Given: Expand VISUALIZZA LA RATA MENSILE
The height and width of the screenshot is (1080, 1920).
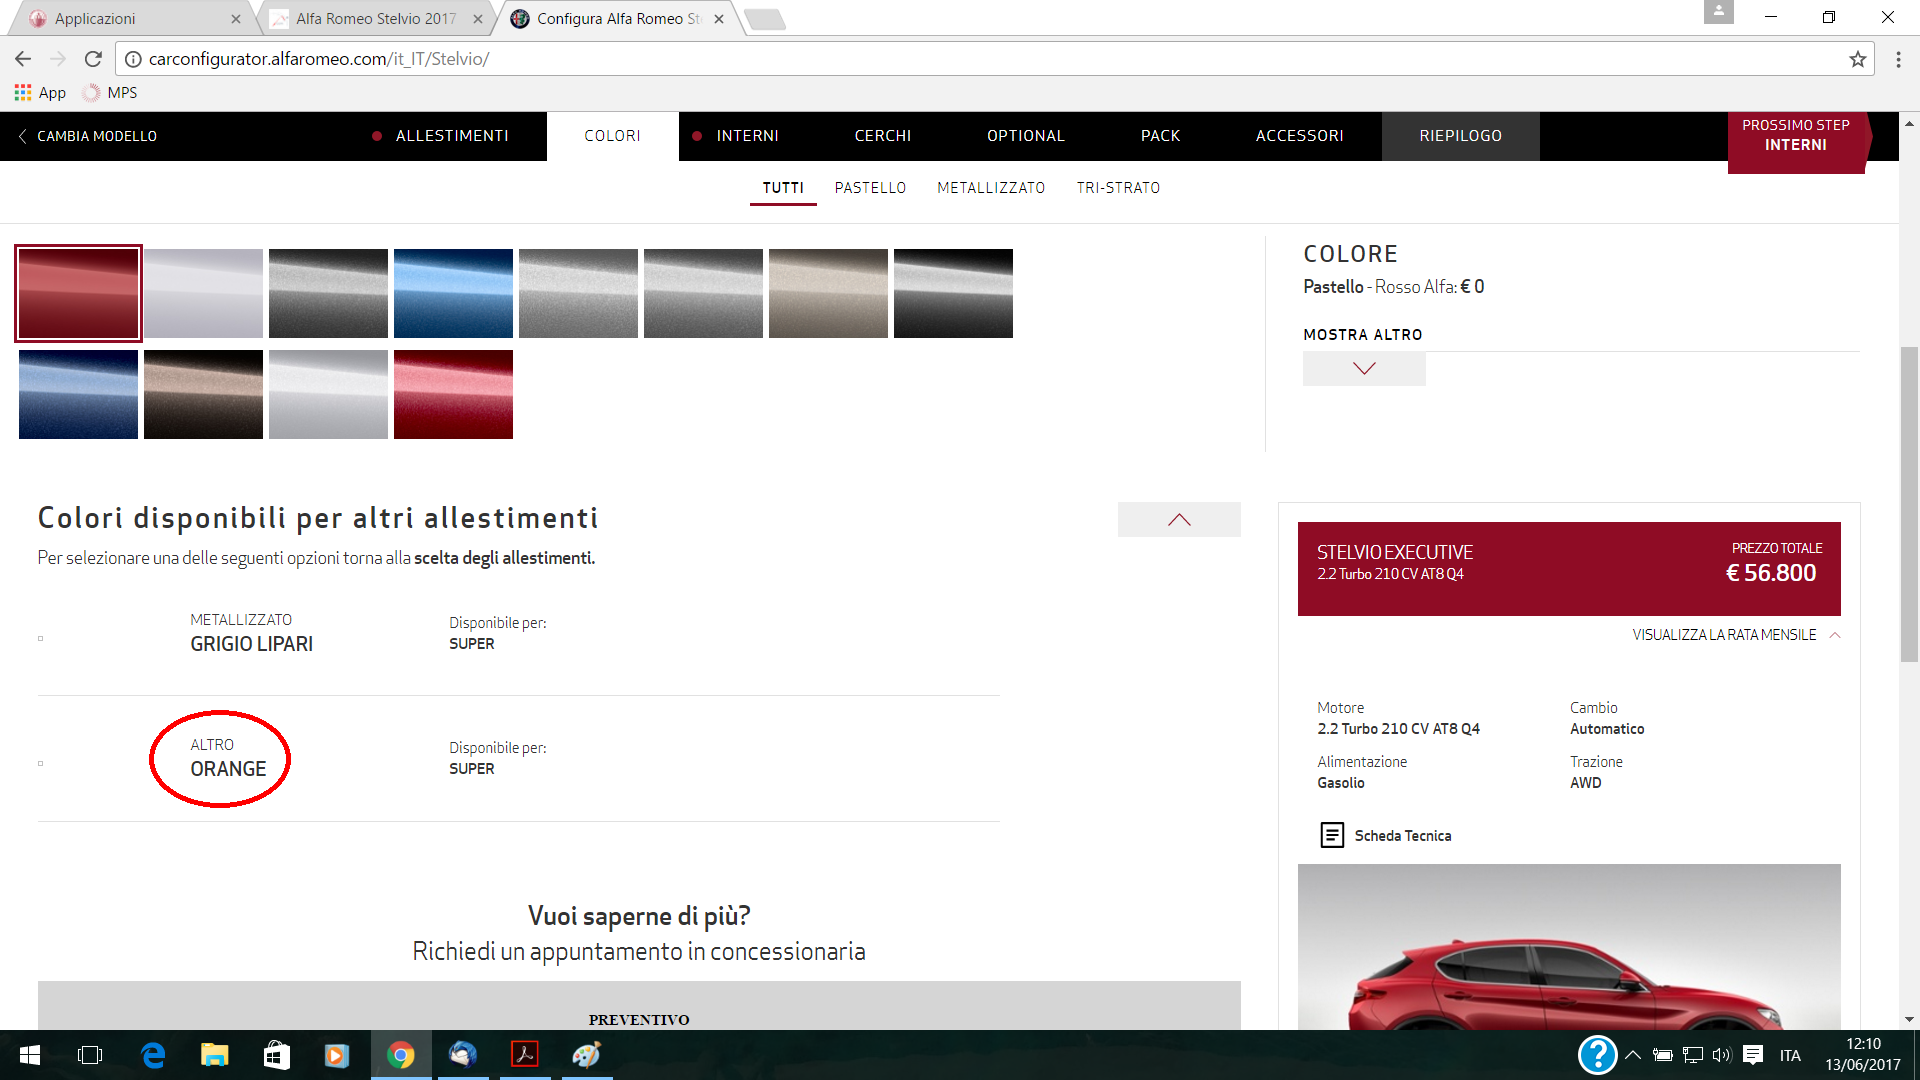Looking at the screenshot, I should tap(1736, 635).
